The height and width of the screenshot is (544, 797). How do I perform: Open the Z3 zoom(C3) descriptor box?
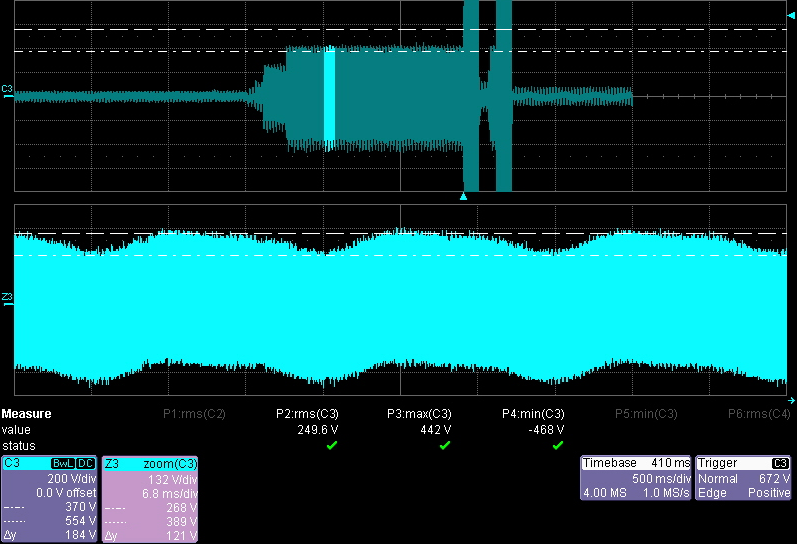(150, 500)
